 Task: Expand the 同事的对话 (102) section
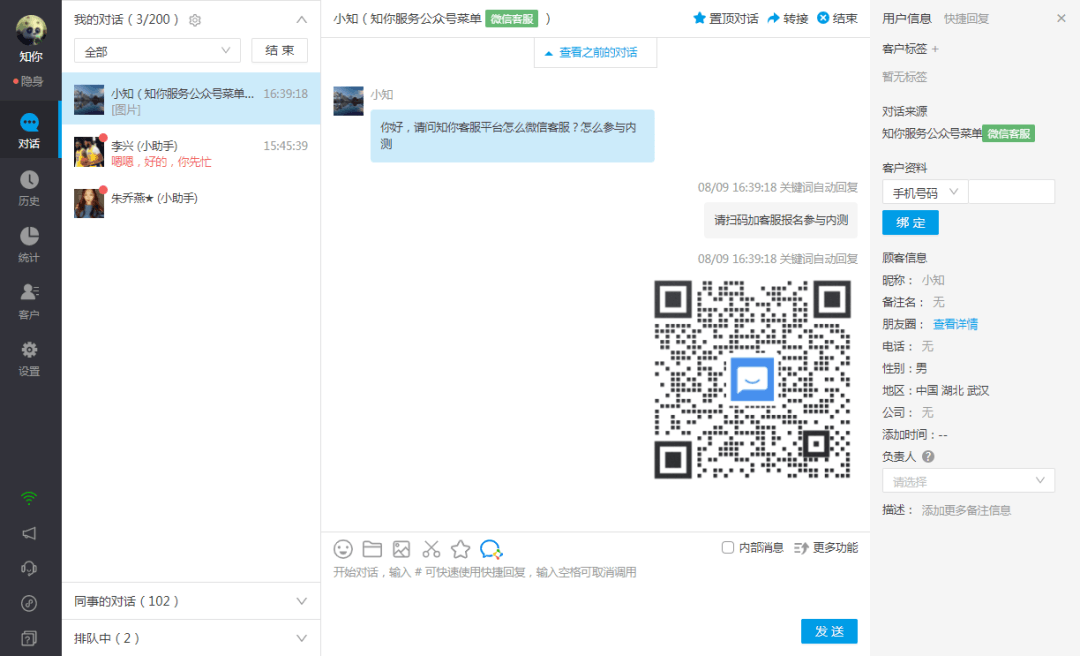191,601
